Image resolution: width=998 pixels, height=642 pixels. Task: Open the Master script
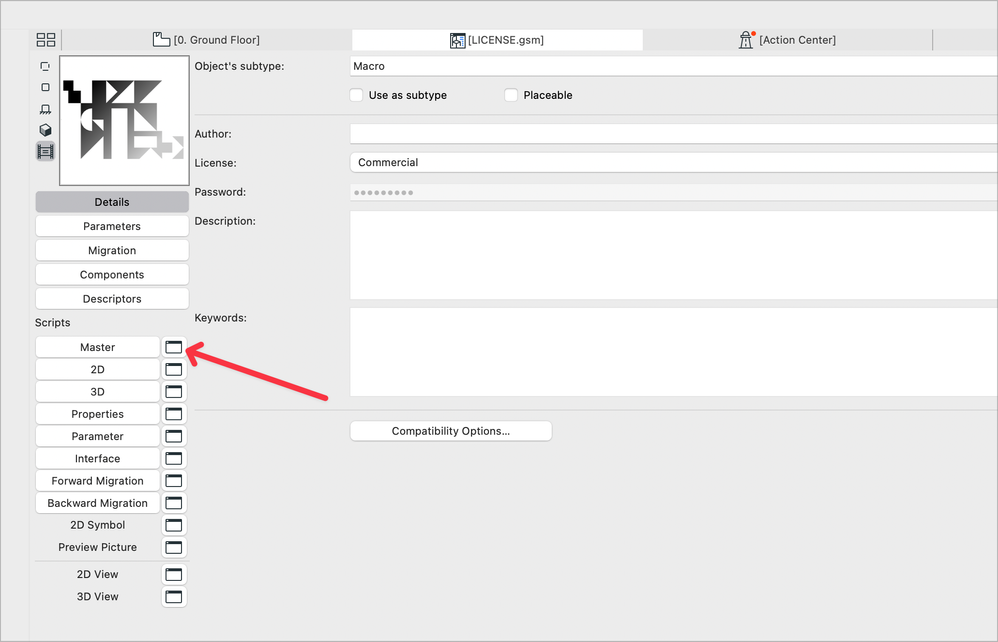(x=97, y=347)
